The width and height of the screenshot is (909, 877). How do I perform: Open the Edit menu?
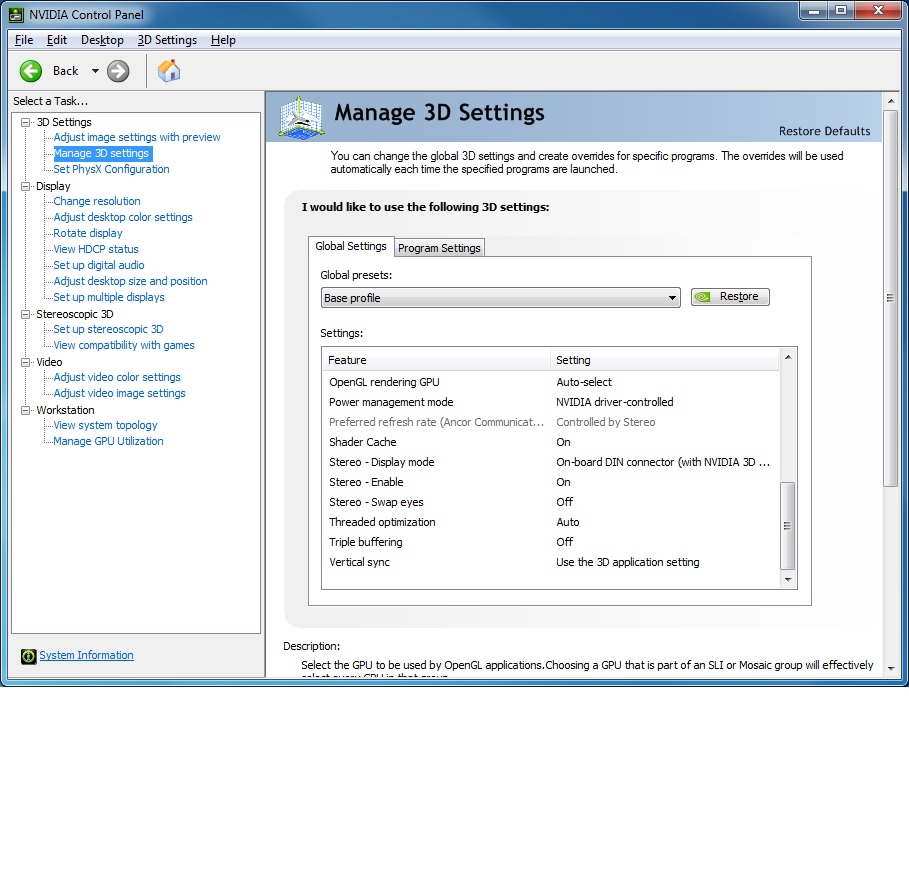pos(57,40)
